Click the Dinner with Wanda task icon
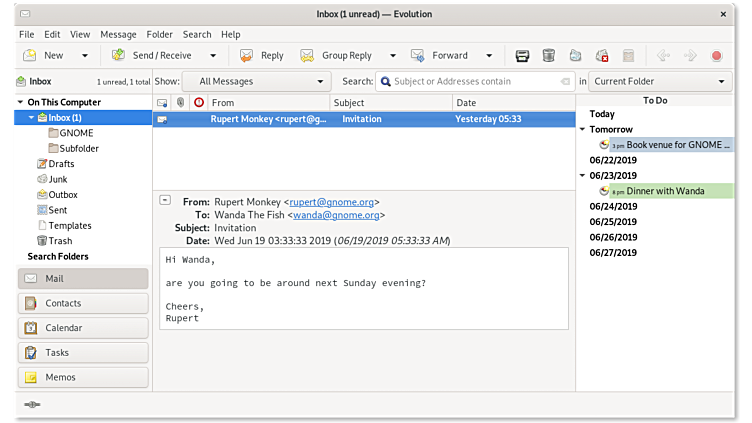The width and height of the screenshot is (752, 423). (604, 191)
